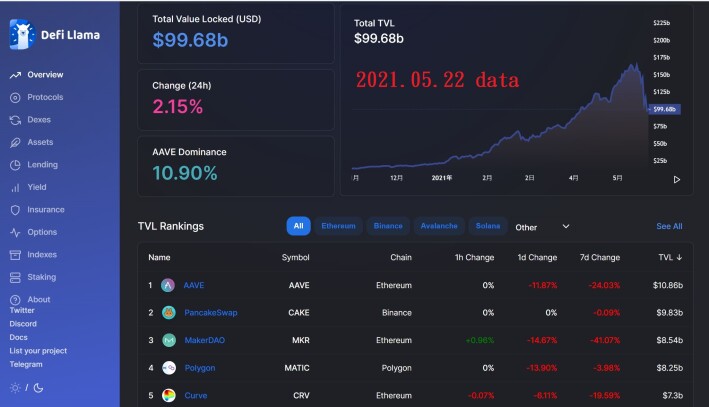
Task: Open the See All rankings link
Action: click(x=669, y=227)
